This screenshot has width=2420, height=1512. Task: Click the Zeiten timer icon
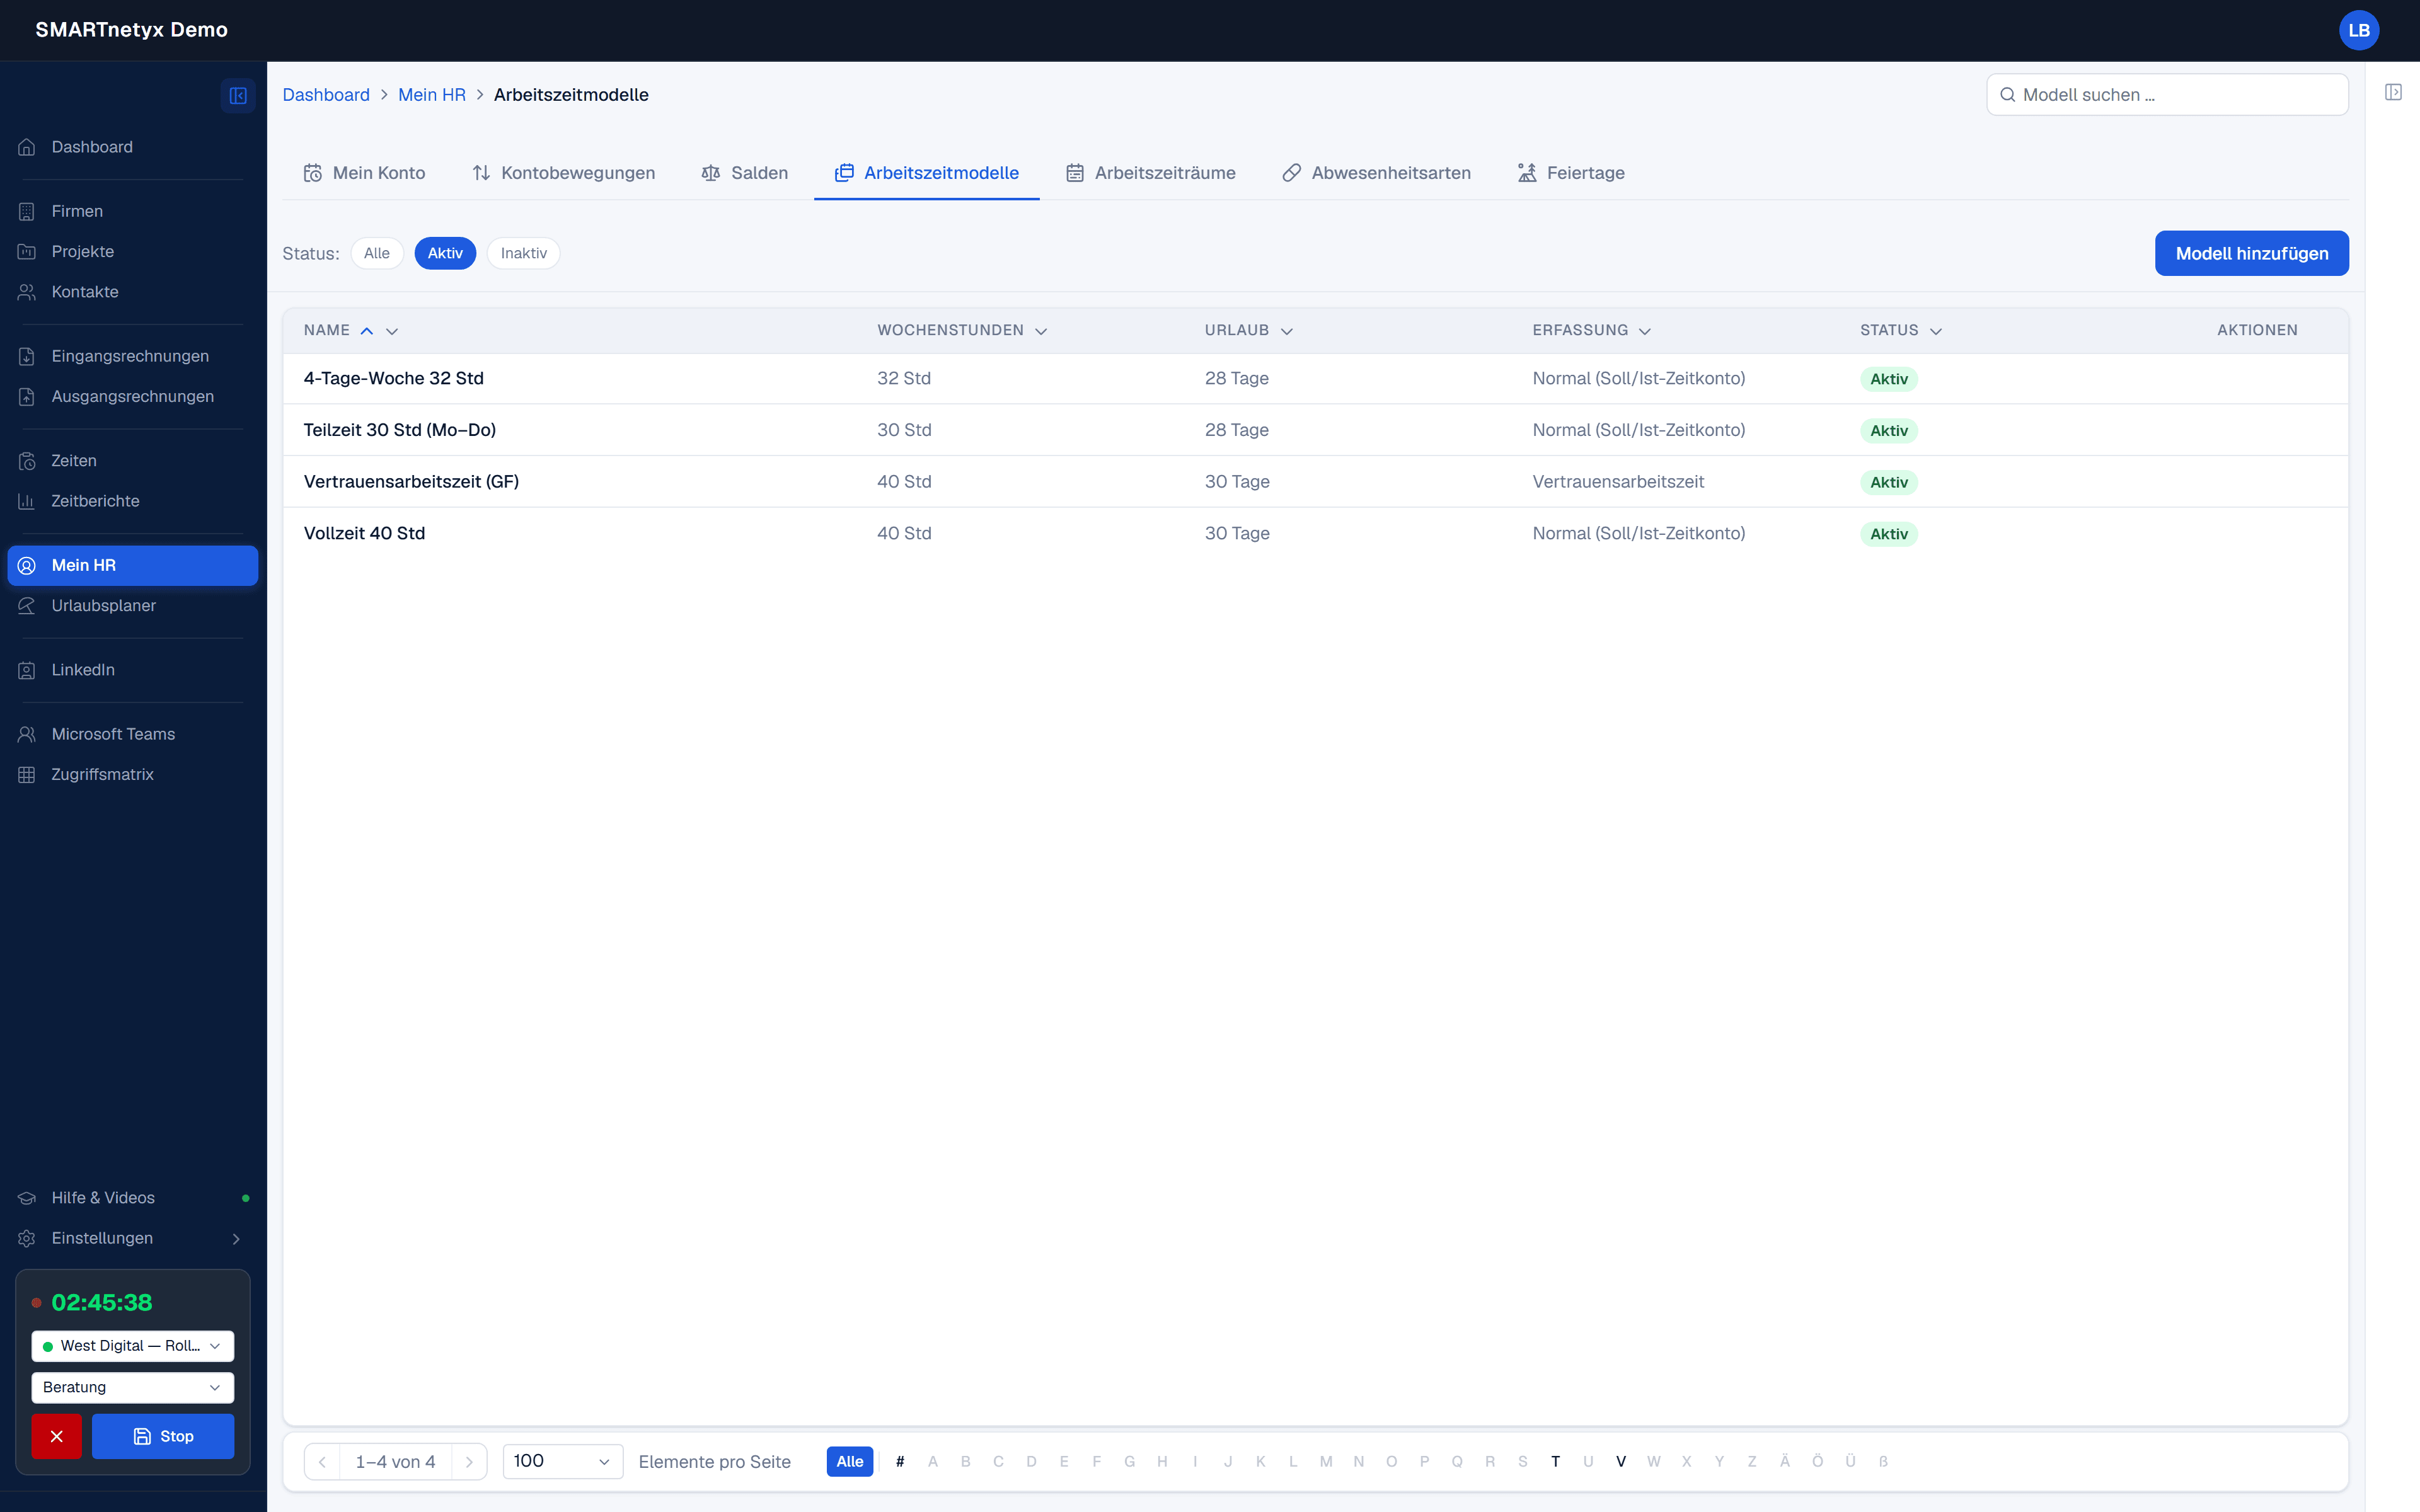(x=27, y=461)
